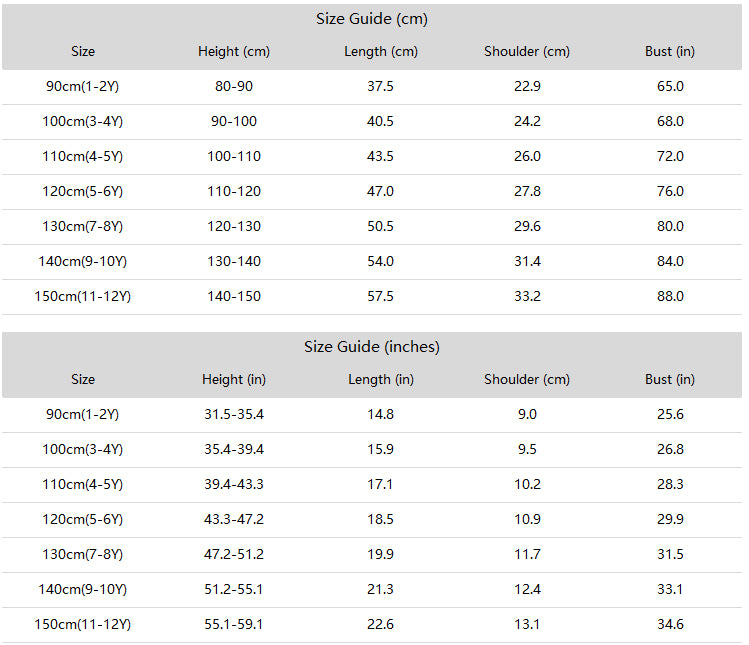The width and height of the screenshot is (749, 645).
Task: Click bust value 31.5
Action: pos(670,554)
